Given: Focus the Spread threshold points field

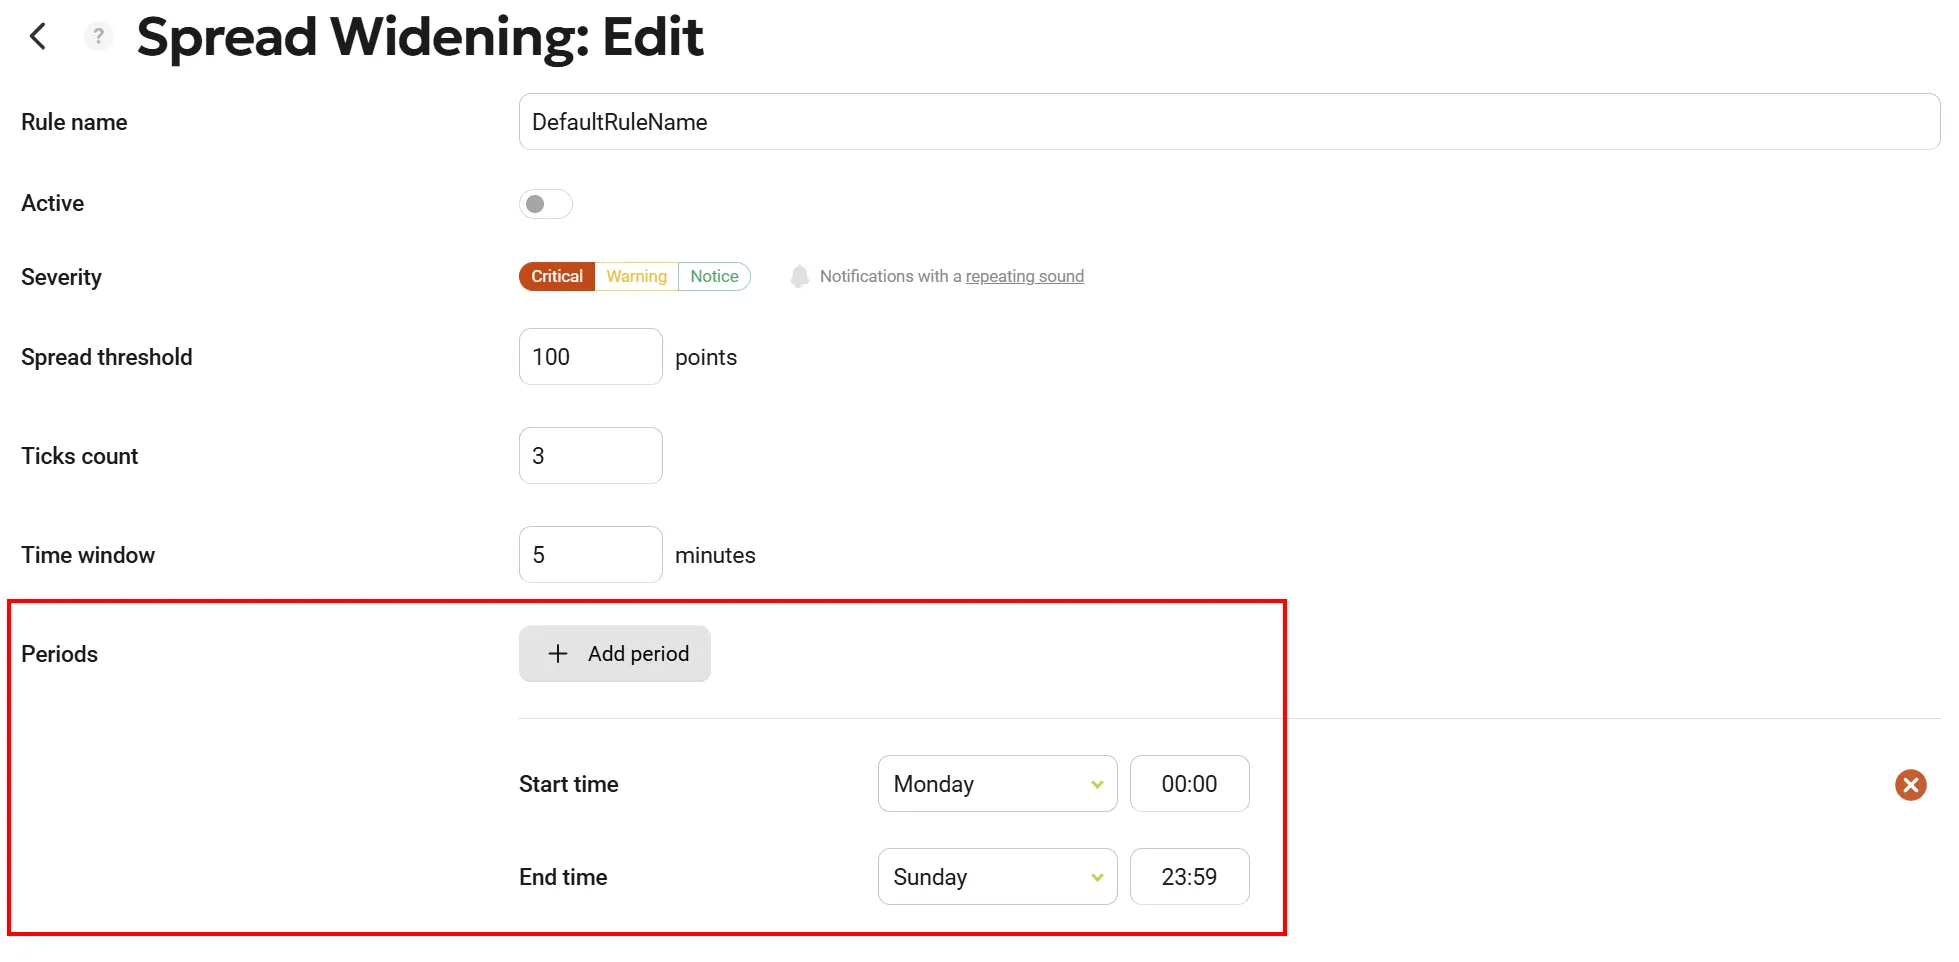Looking at the screenshot, I should 590,357.
